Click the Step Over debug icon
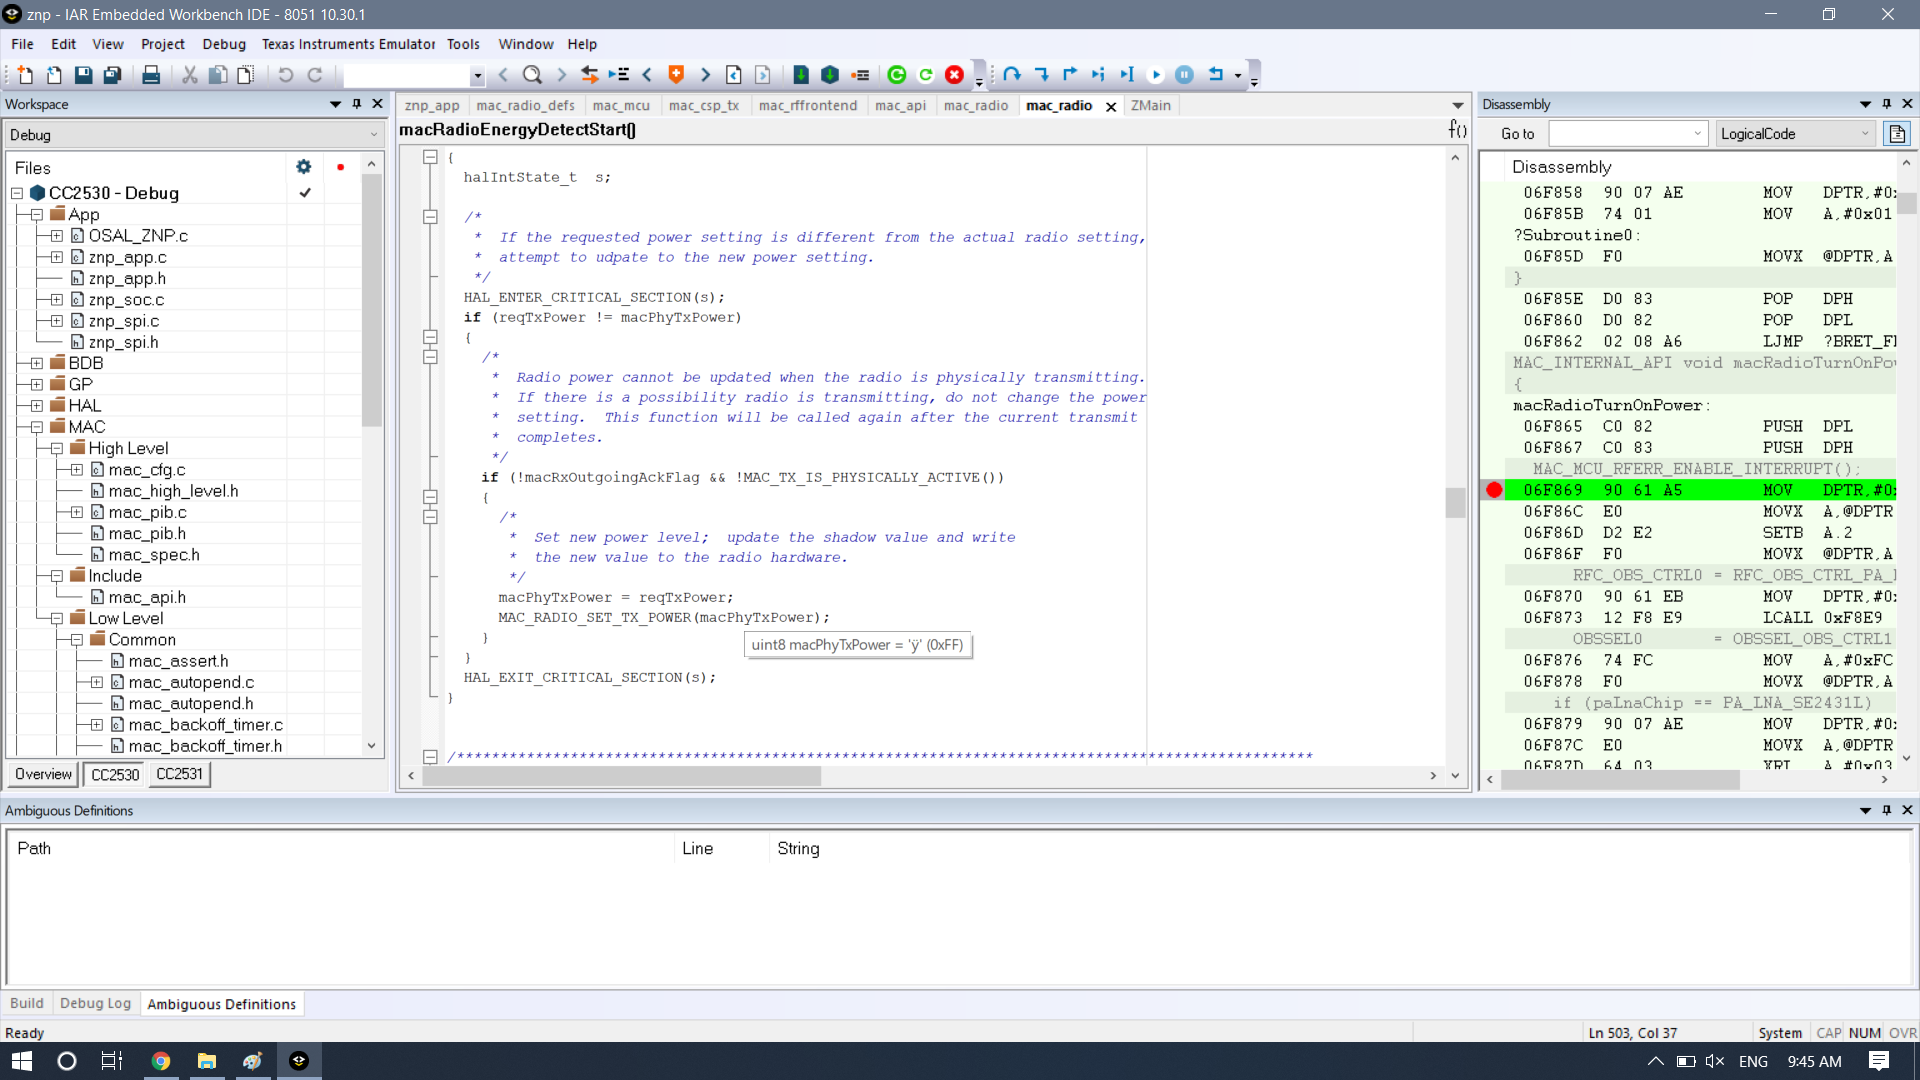Image resolution: width=1920 pixels, height=1080 pixels. pyautogui.click(x=1012, y=75)
